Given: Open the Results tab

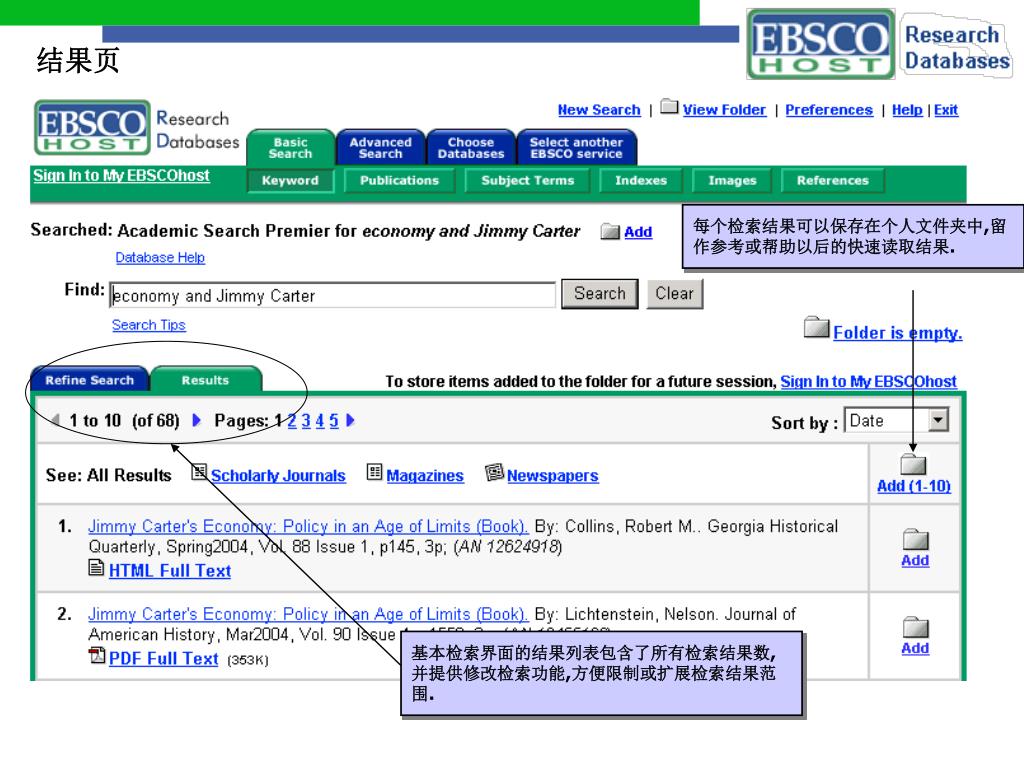Looking at the screenshot, I should (x=206, y=379).
